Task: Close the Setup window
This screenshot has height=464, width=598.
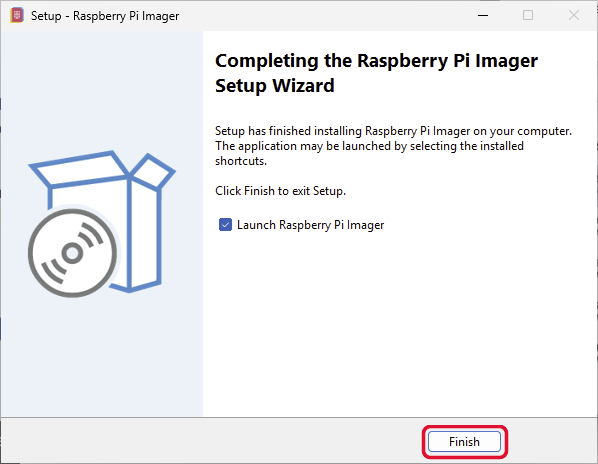Action: (574, 16)
